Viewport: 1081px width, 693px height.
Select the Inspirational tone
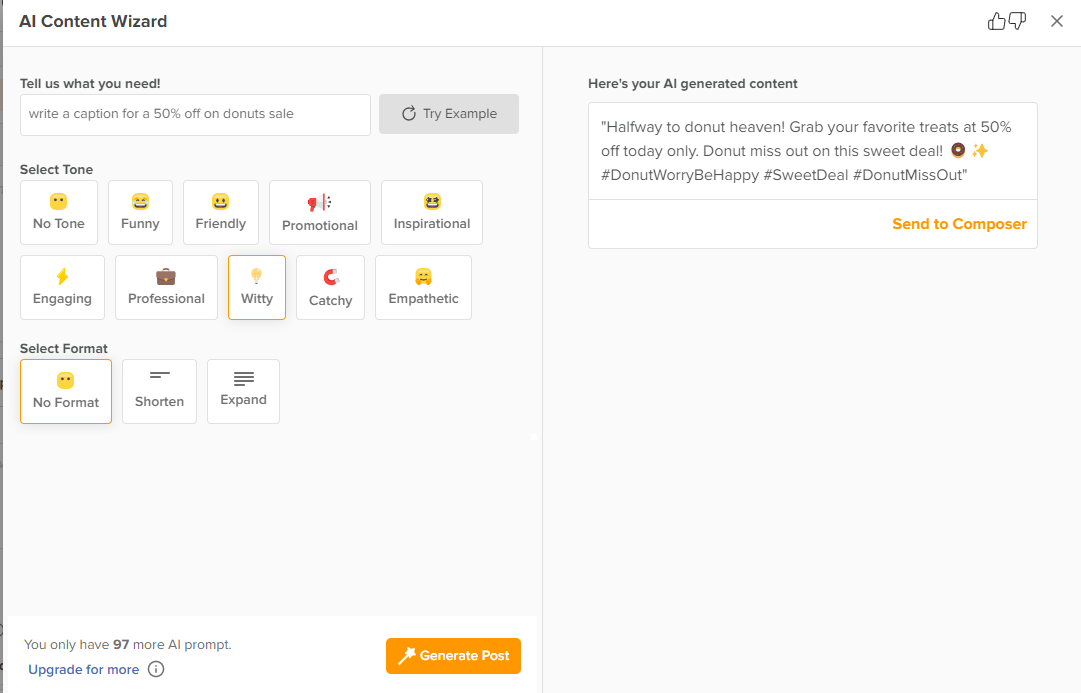431,212
